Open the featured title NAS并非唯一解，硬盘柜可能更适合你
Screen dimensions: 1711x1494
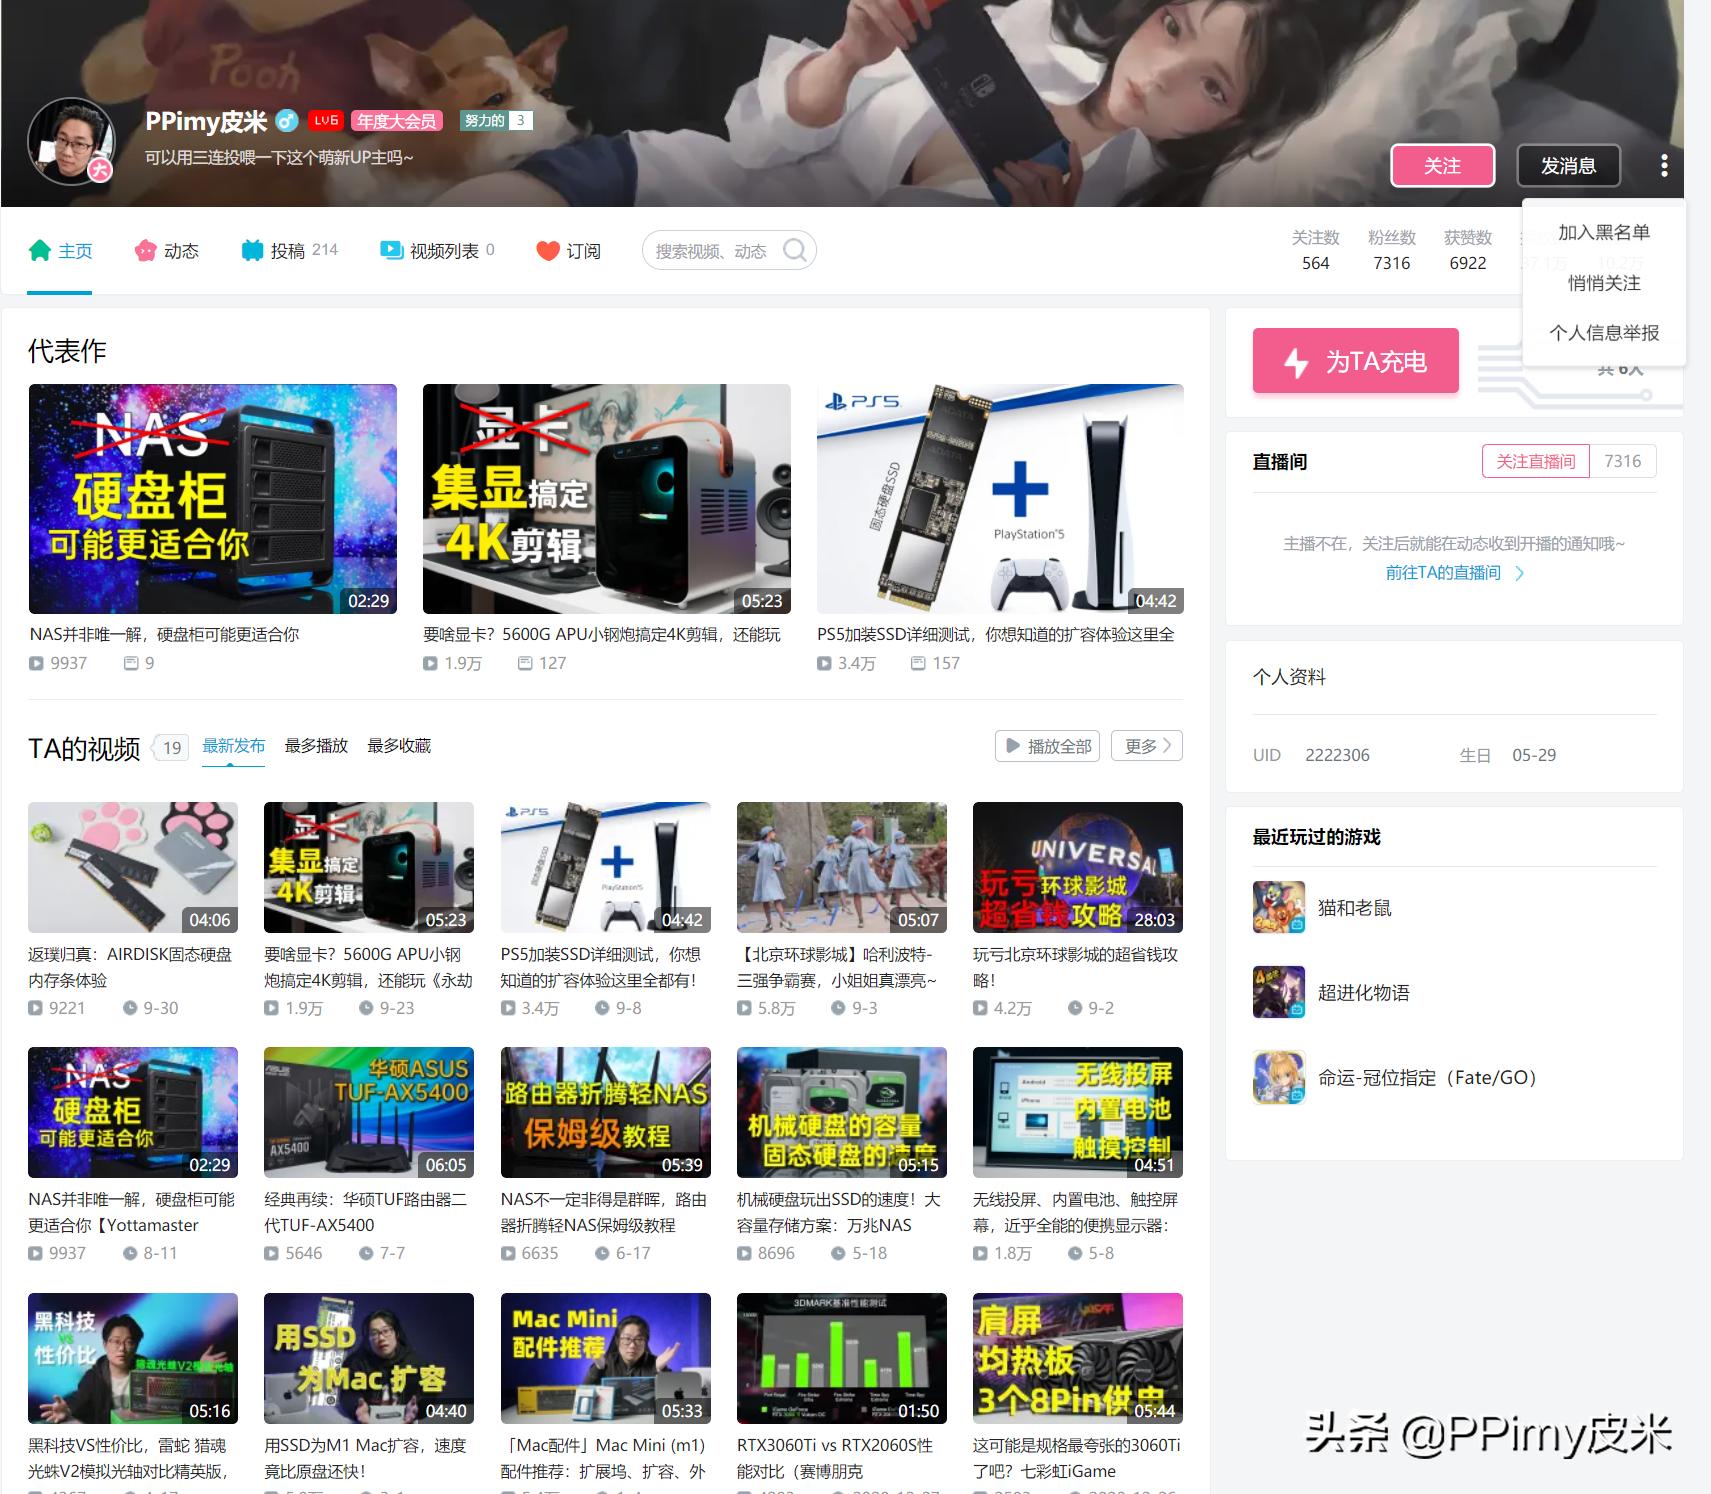pos(164,634)
